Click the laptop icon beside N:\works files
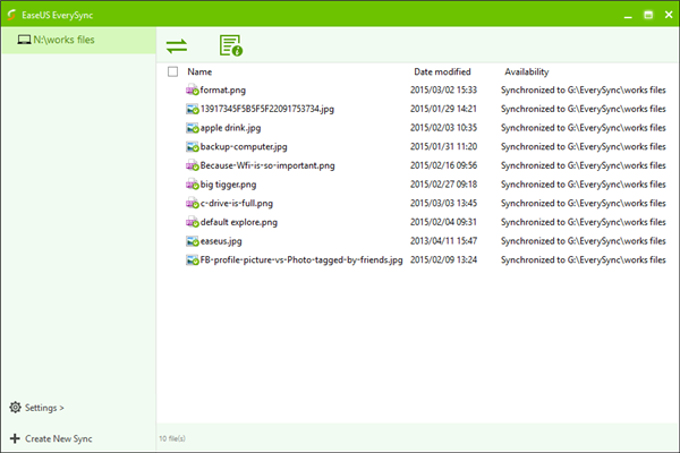 [x=24, y=40]
